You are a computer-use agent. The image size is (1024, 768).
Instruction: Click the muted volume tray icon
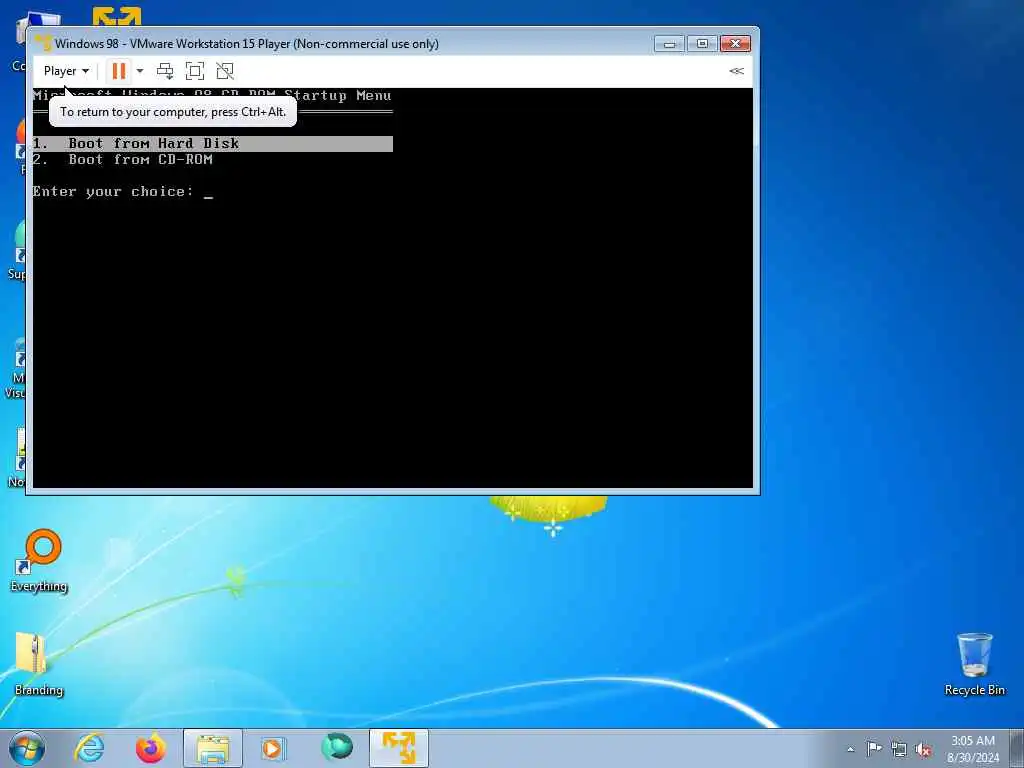coord(923,749)
